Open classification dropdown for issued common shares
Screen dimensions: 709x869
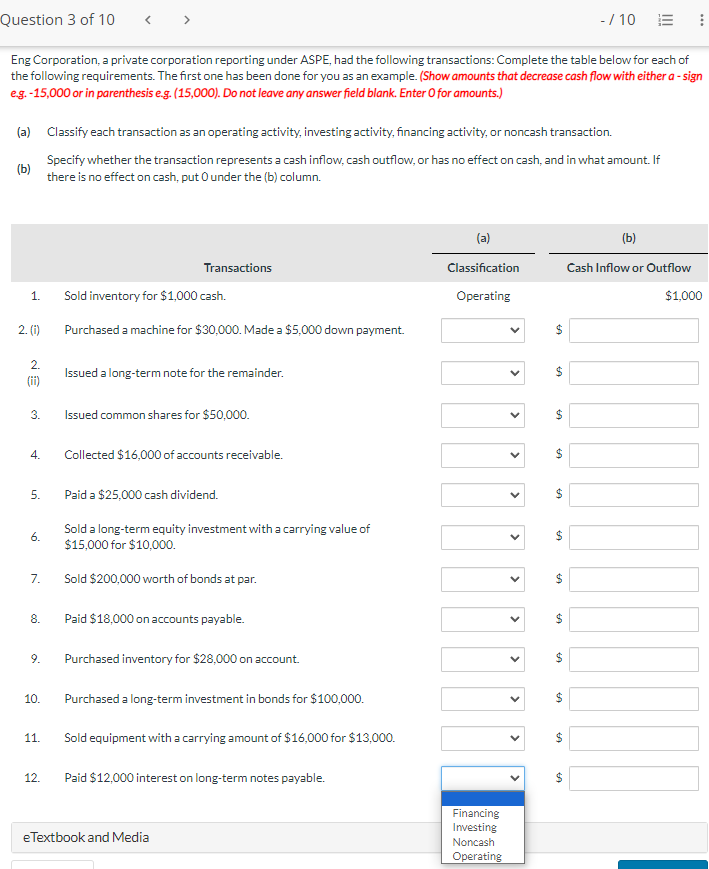tap(483, 415)
